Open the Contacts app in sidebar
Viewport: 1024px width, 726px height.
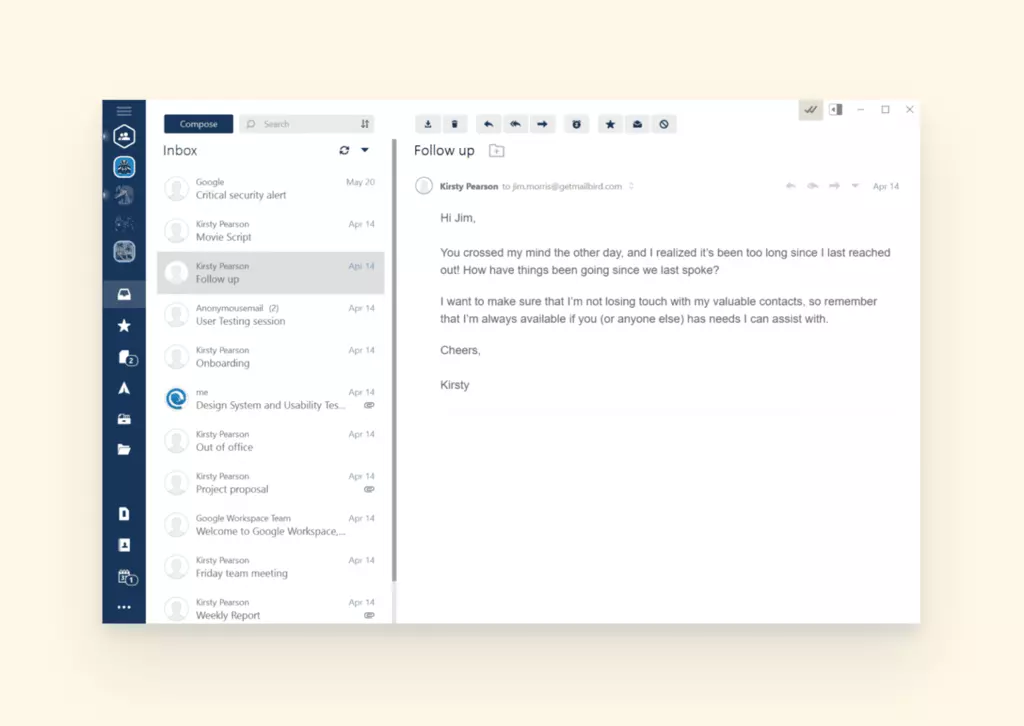(124, 545)
